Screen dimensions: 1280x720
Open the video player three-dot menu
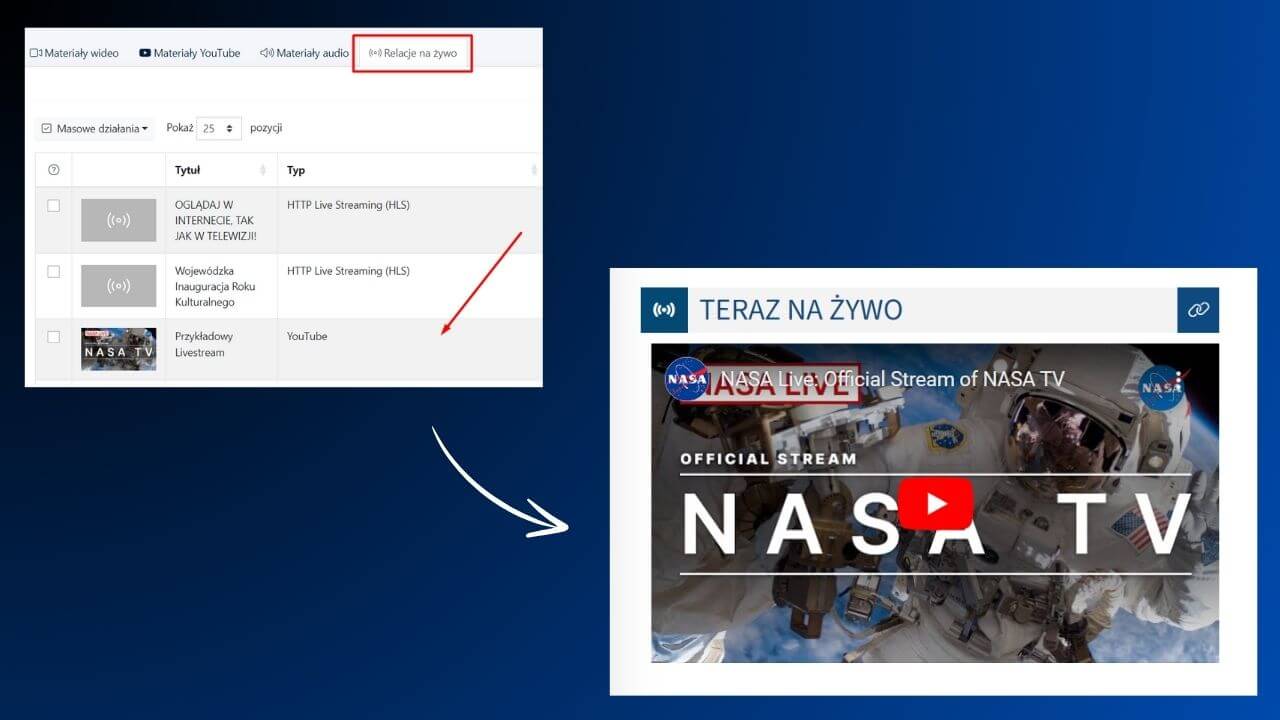1179,381
